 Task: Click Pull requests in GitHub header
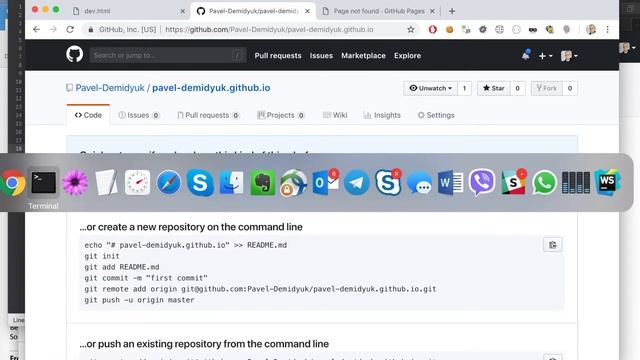click(x=278, y=56)
